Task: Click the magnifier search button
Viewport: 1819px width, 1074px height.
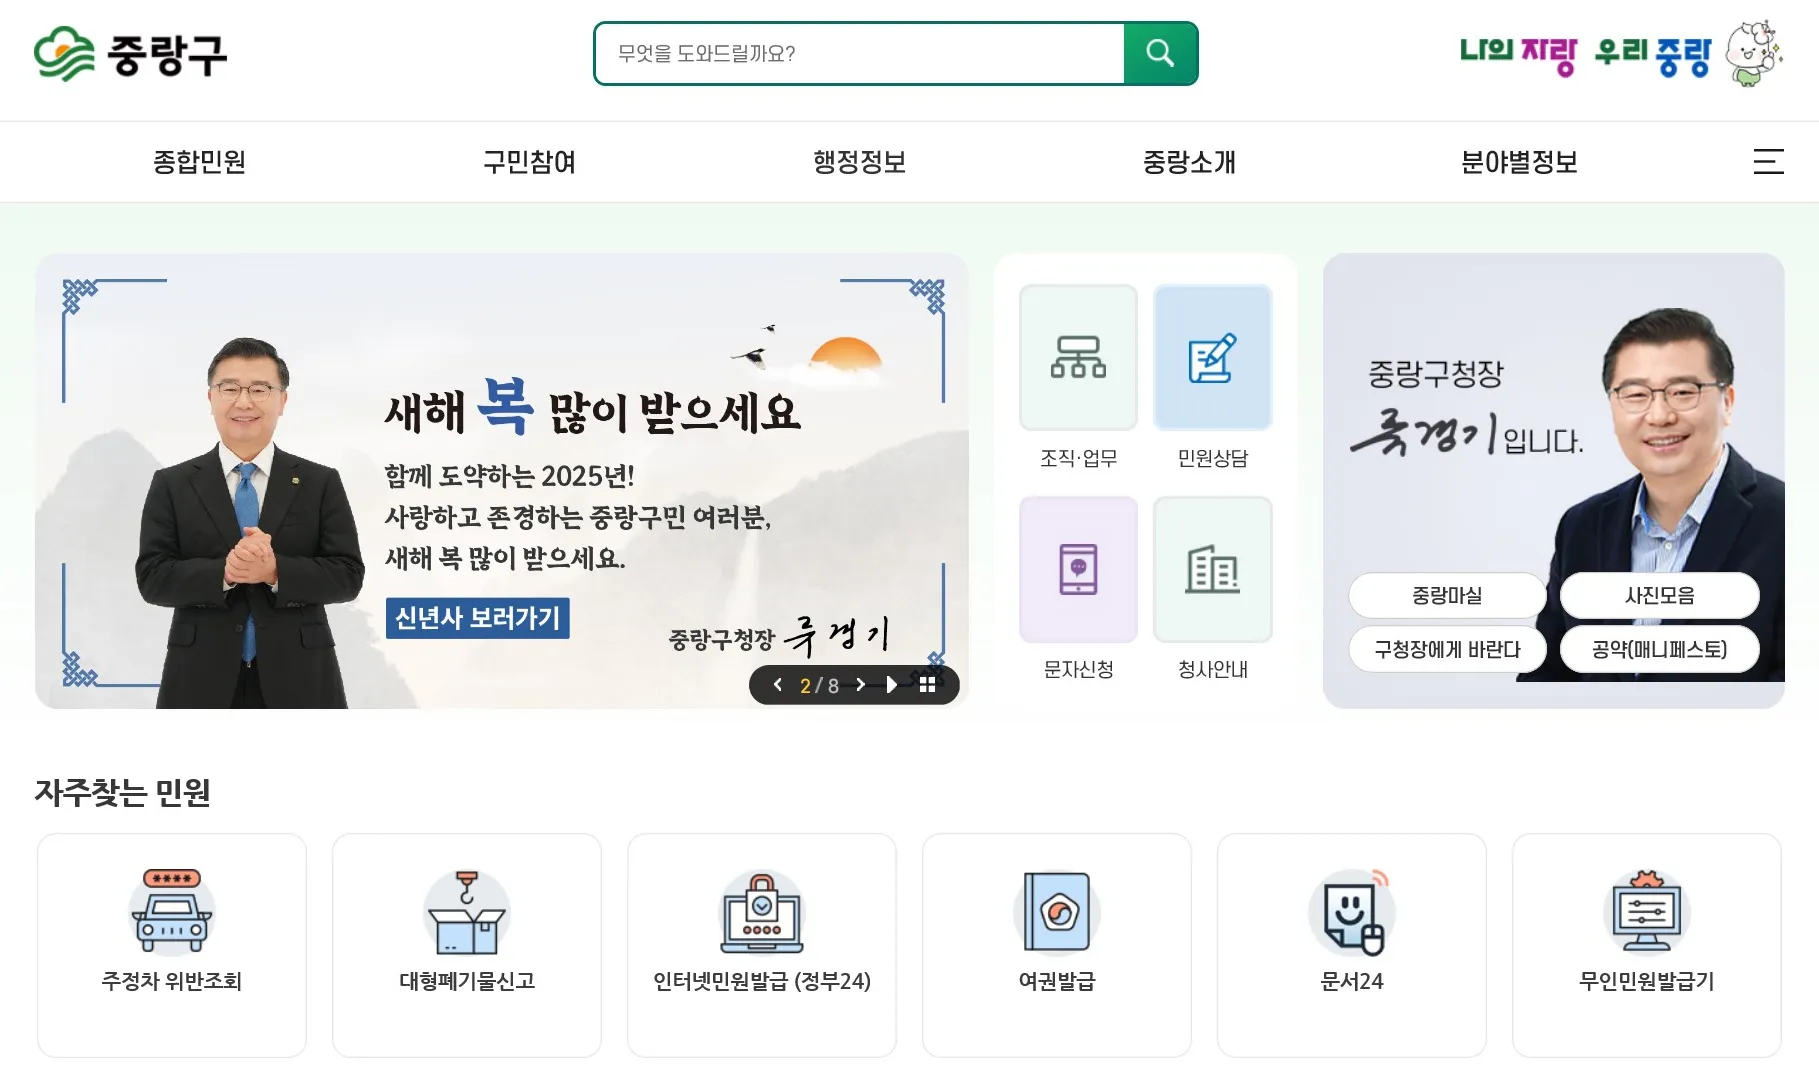Action: click(x=1160, y=53)
